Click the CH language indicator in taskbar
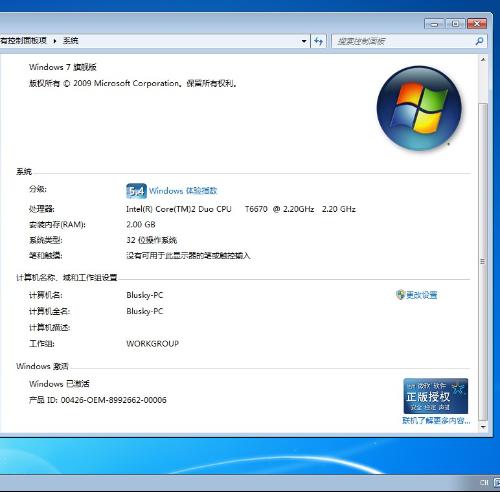The image size is (500, 492). click(x=484, y=482)
